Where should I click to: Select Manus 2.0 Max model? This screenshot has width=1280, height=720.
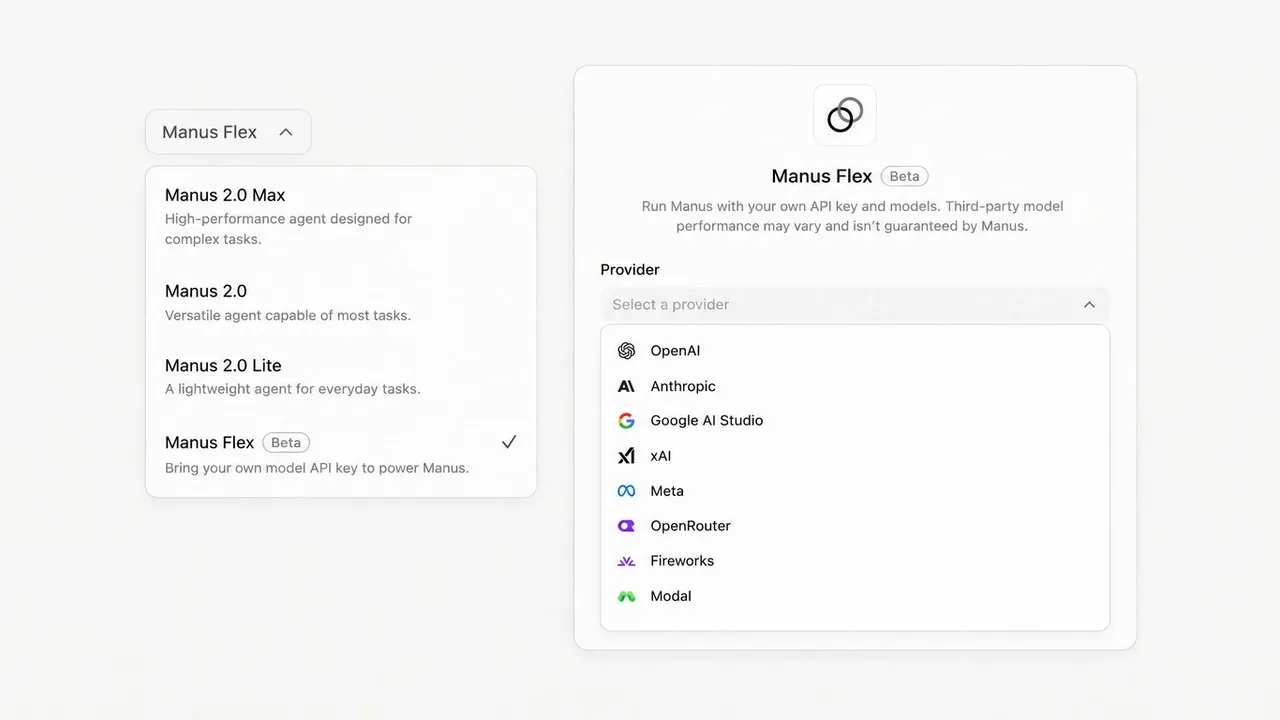pos(340,216)
